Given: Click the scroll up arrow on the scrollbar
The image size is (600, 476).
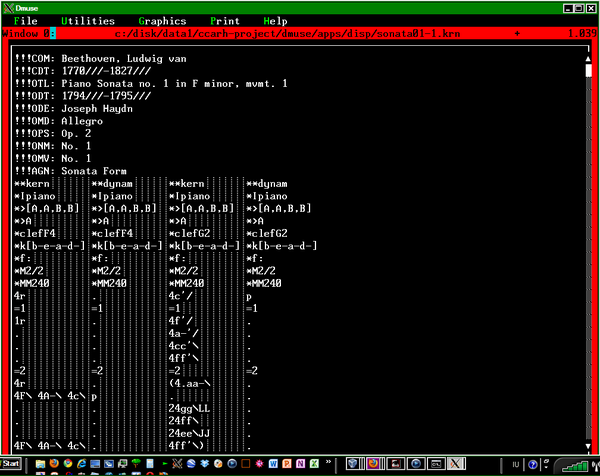Looking at the screenshot, I should 588,58.
